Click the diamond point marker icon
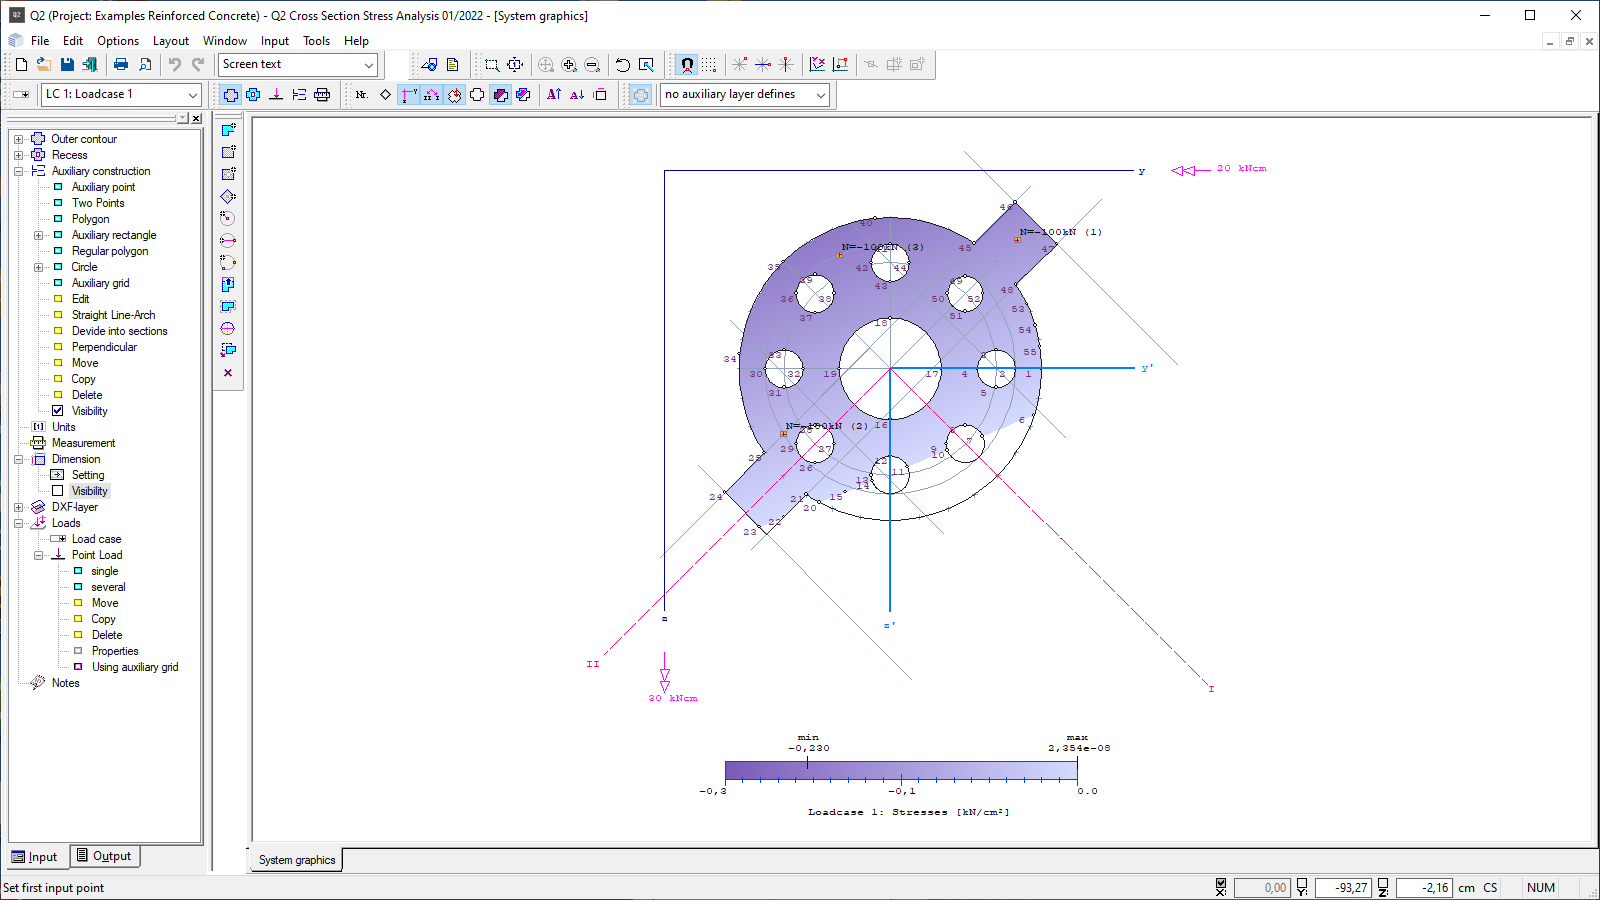Screen dimensions: 1600x900 (x=385, y=94)
